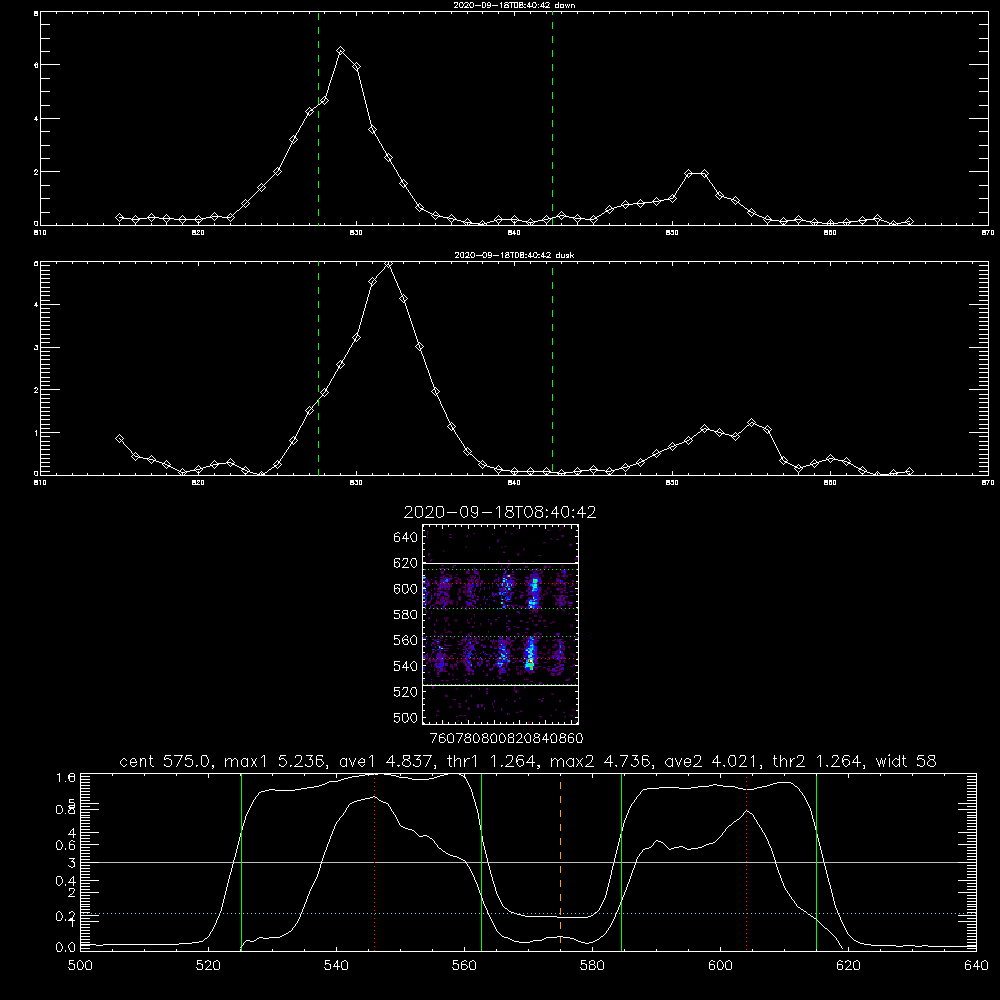Click 'ave1 4.837' in the stats line
The height and width of the screenshot is (1000, 1000).
point(386,761)
